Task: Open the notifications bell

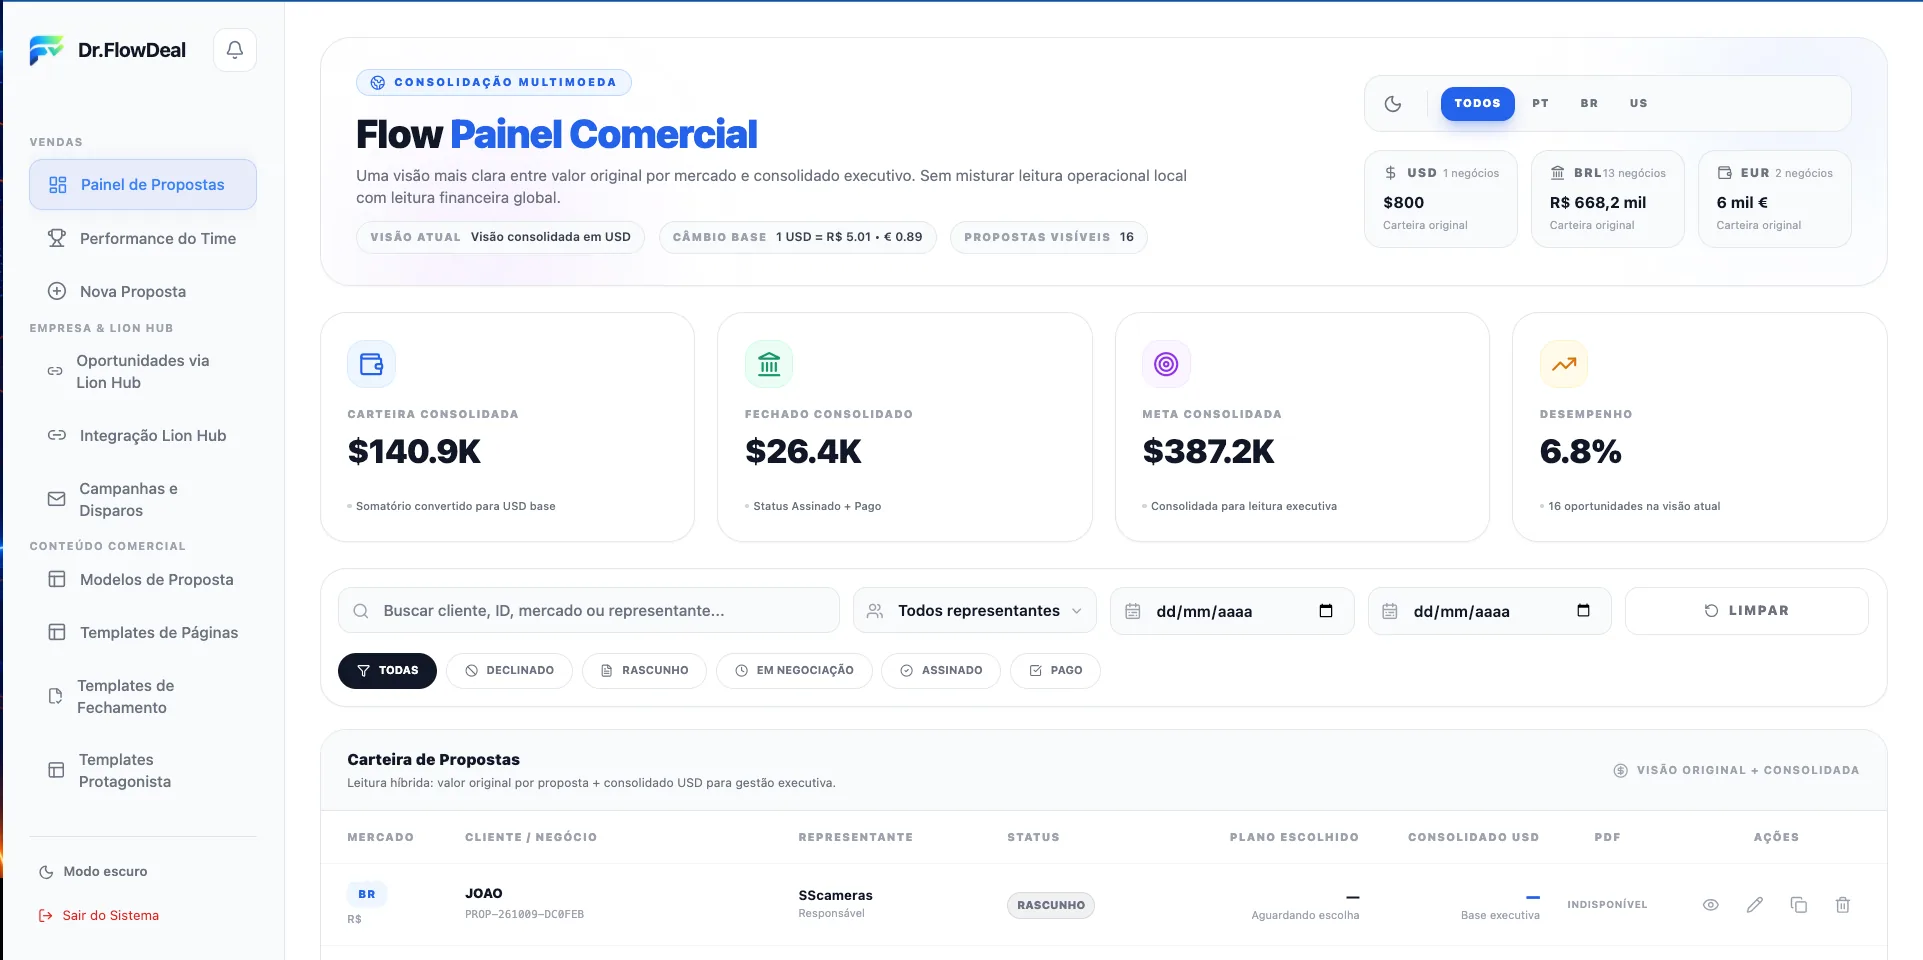Action: coord(235,50)
